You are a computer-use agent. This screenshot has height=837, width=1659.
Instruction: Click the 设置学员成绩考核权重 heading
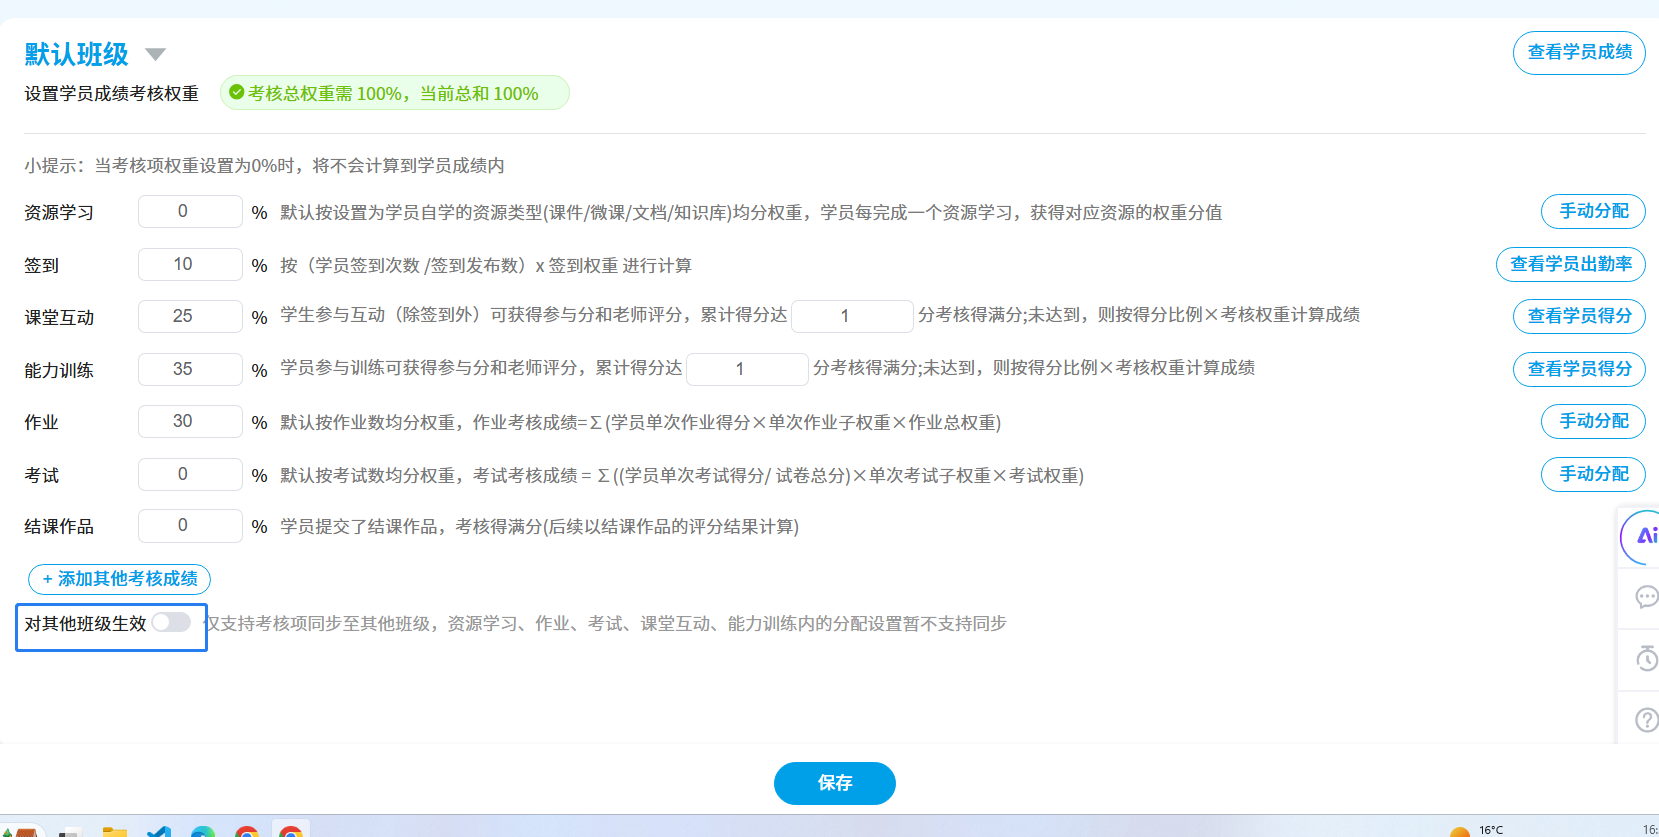[112, 94]
